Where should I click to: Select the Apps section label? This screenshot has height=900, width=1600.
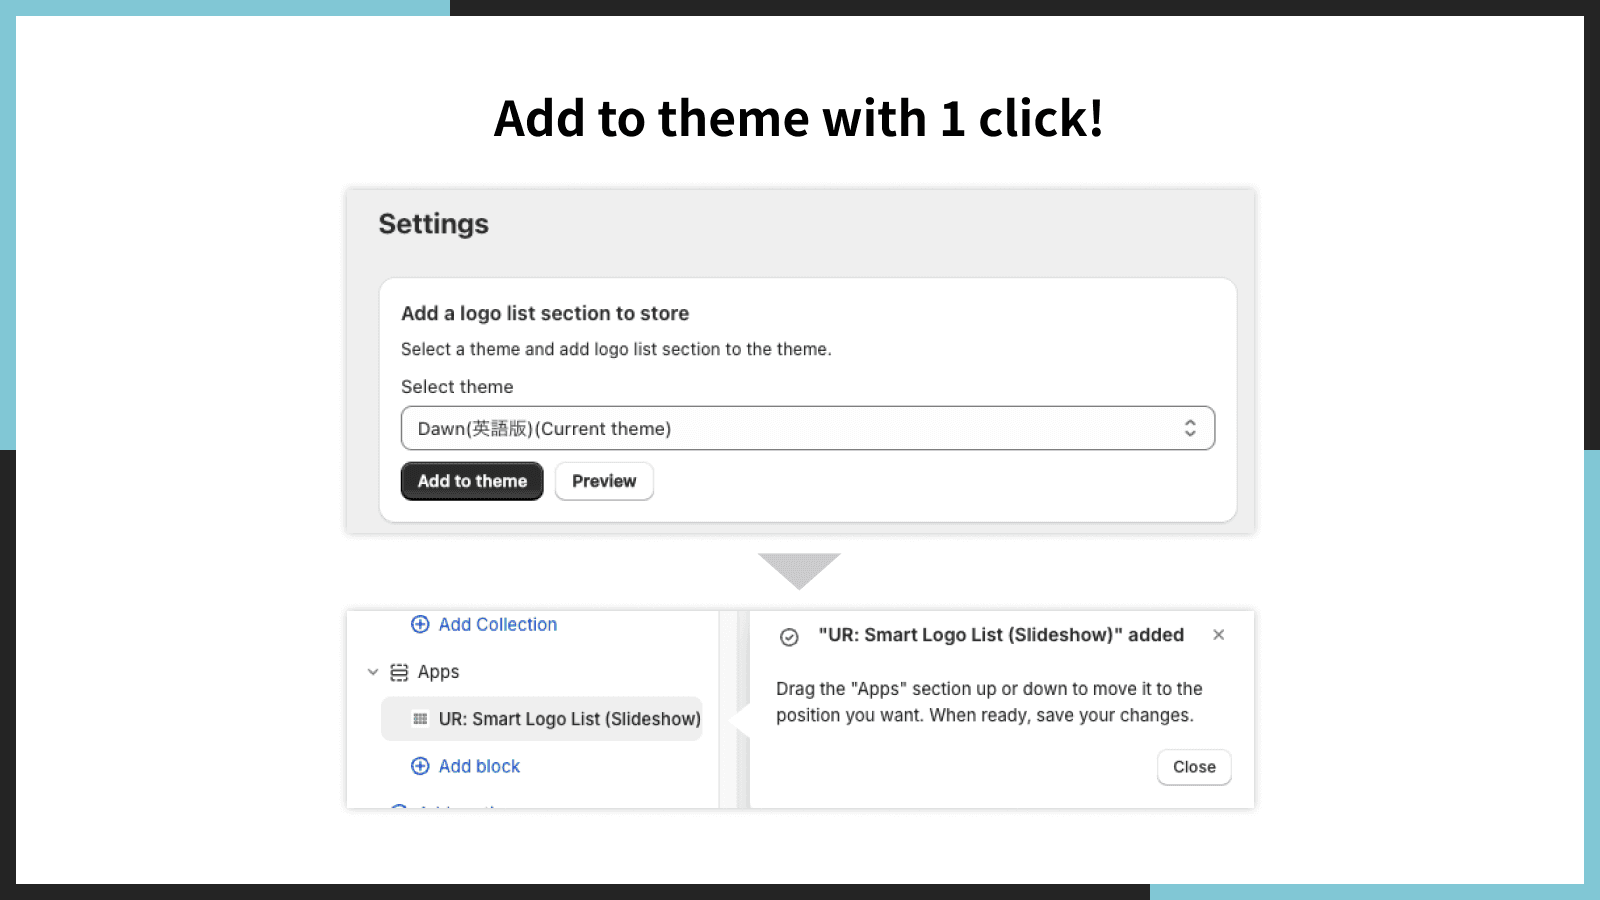click(438, 672)
